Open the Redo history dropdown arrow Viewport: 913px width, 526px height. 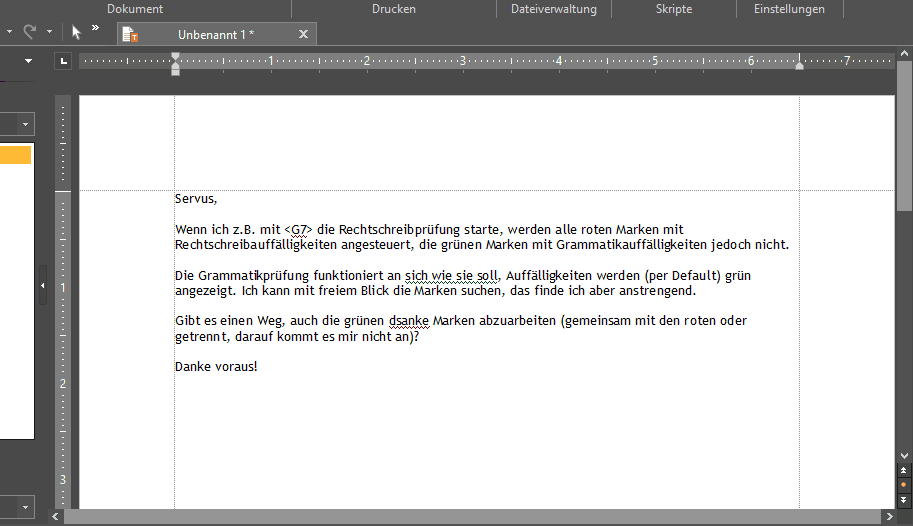point(49,31)
